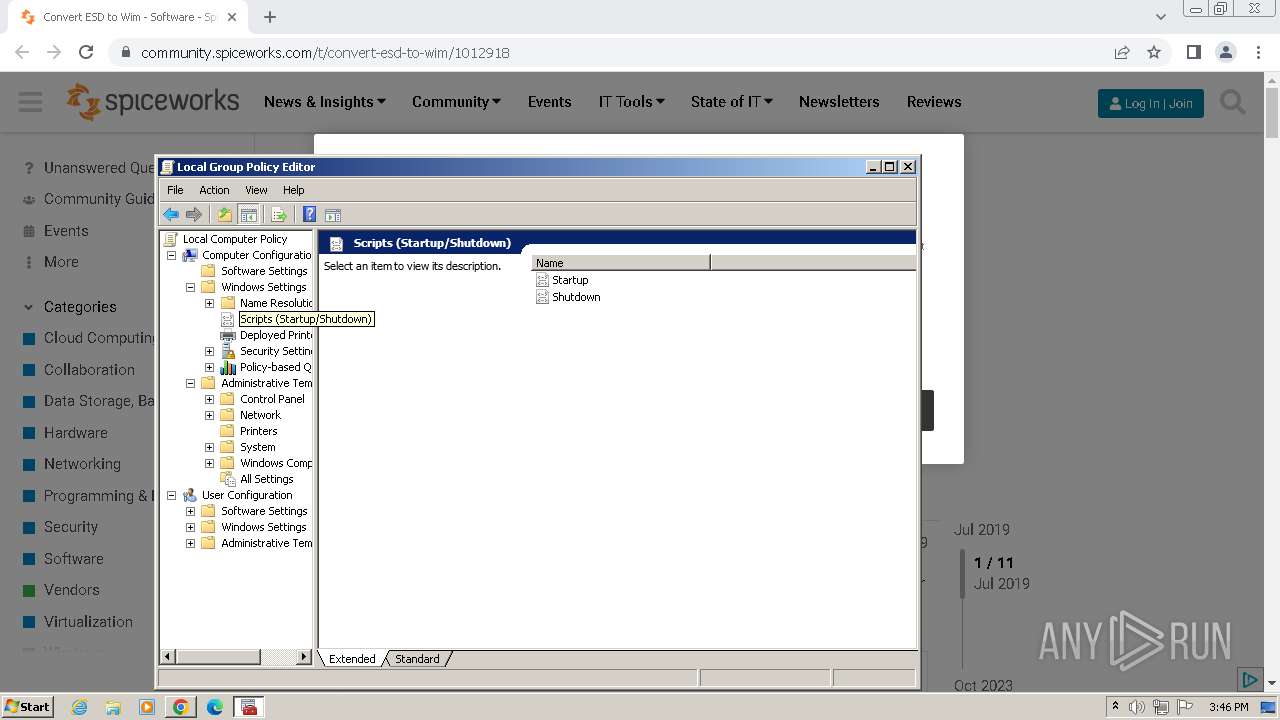Open the IT Tools dropdown
Viewport: 1280px width, 720px height.
click(x=632, y=102)
